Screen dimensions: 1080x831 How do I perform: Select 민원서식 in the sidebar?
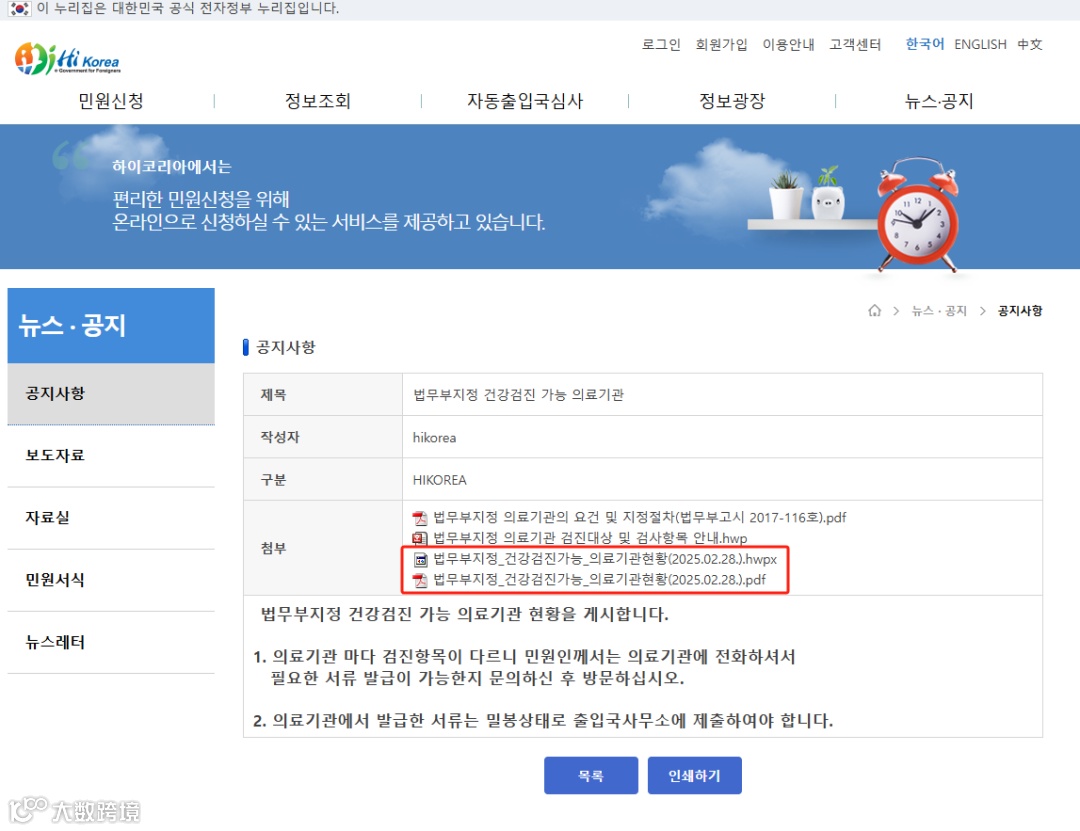(x=111, y=580)
